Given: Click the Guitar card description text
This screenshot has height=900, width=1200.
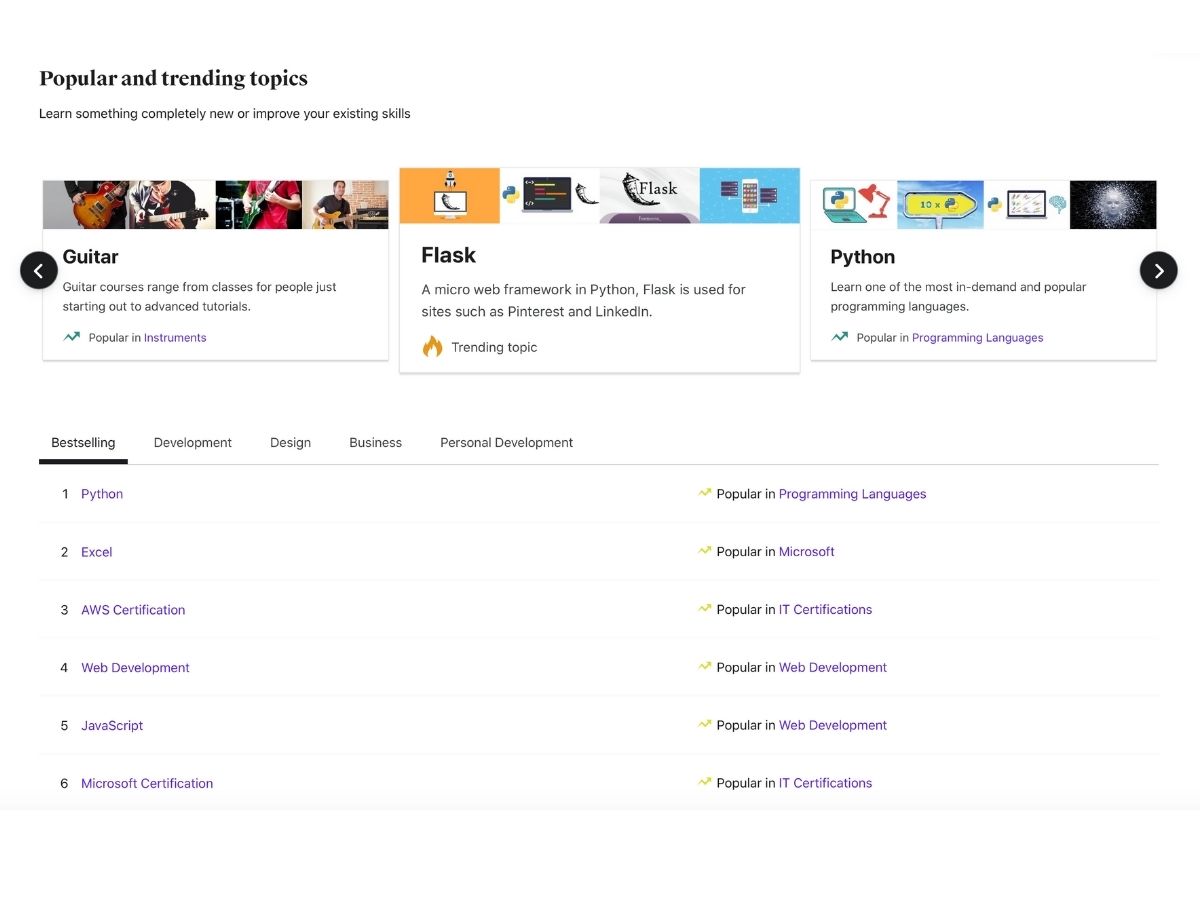Looking at the screenshot, I should click(x=199, y=297).
